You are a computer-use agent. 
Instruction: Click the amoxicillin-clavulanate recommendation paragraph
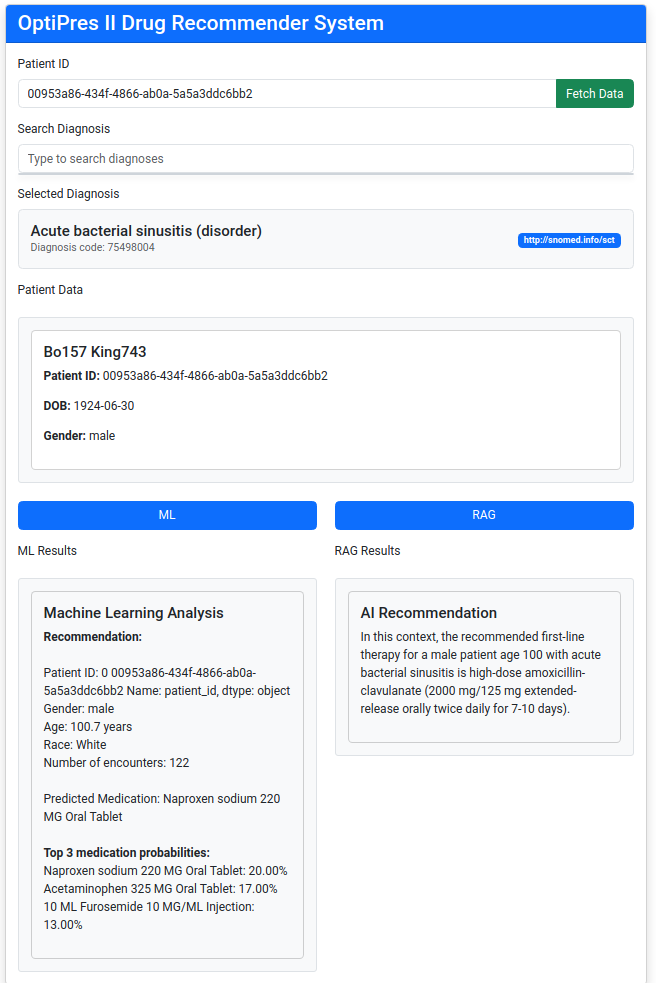point(482,673)
